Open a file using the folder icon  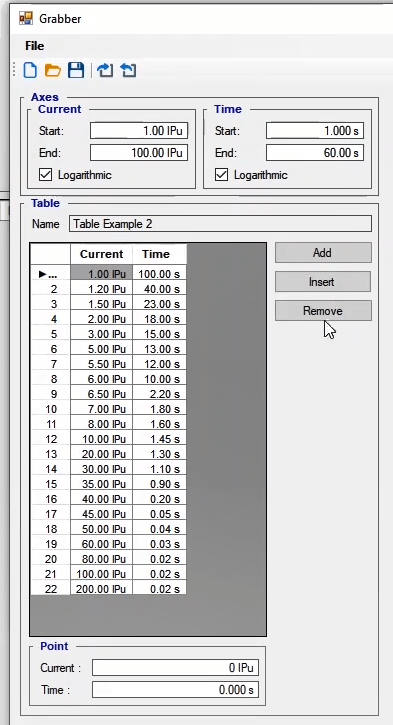tap(53, 70)
